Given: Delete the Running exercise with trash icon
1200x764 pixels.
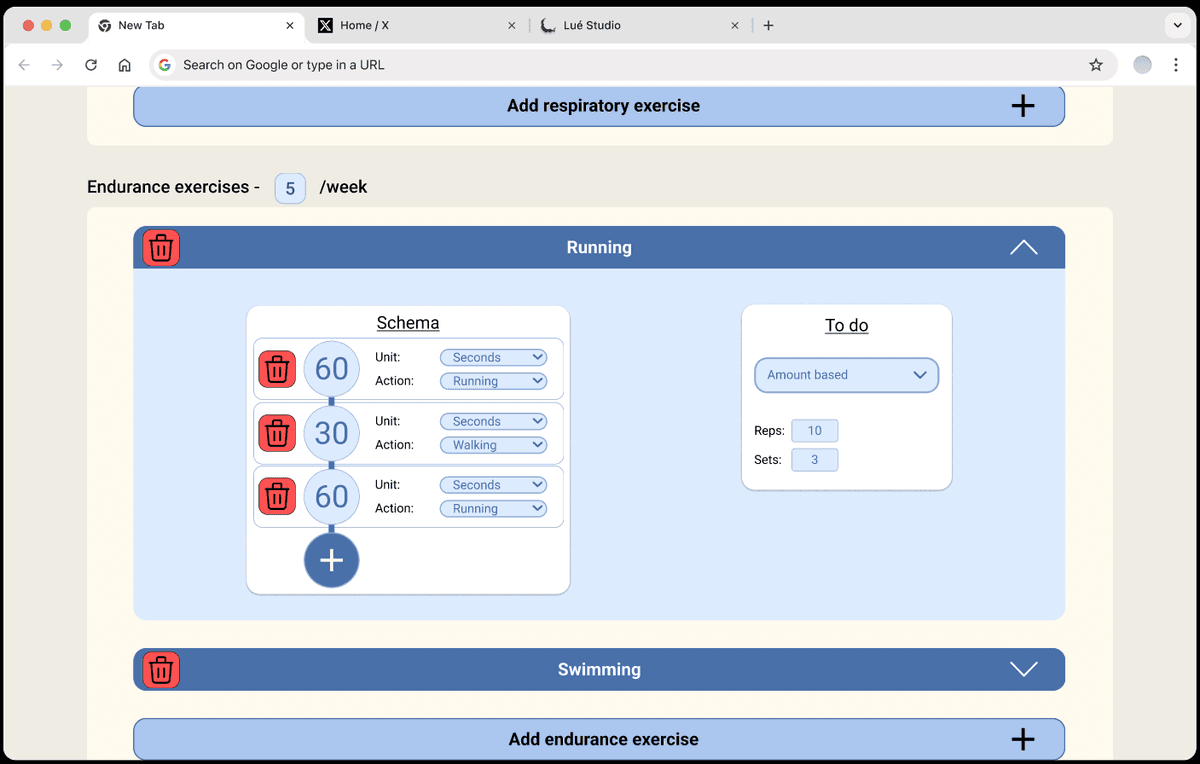Looking at the screenshot, I should 161,247.
